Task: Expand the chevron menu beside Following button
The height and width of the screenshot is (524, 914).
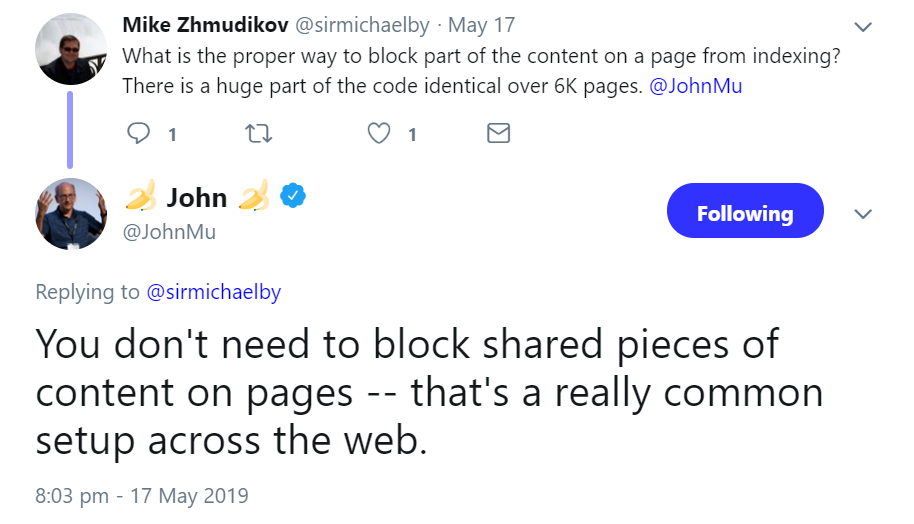Action: (x=862, y=214)
